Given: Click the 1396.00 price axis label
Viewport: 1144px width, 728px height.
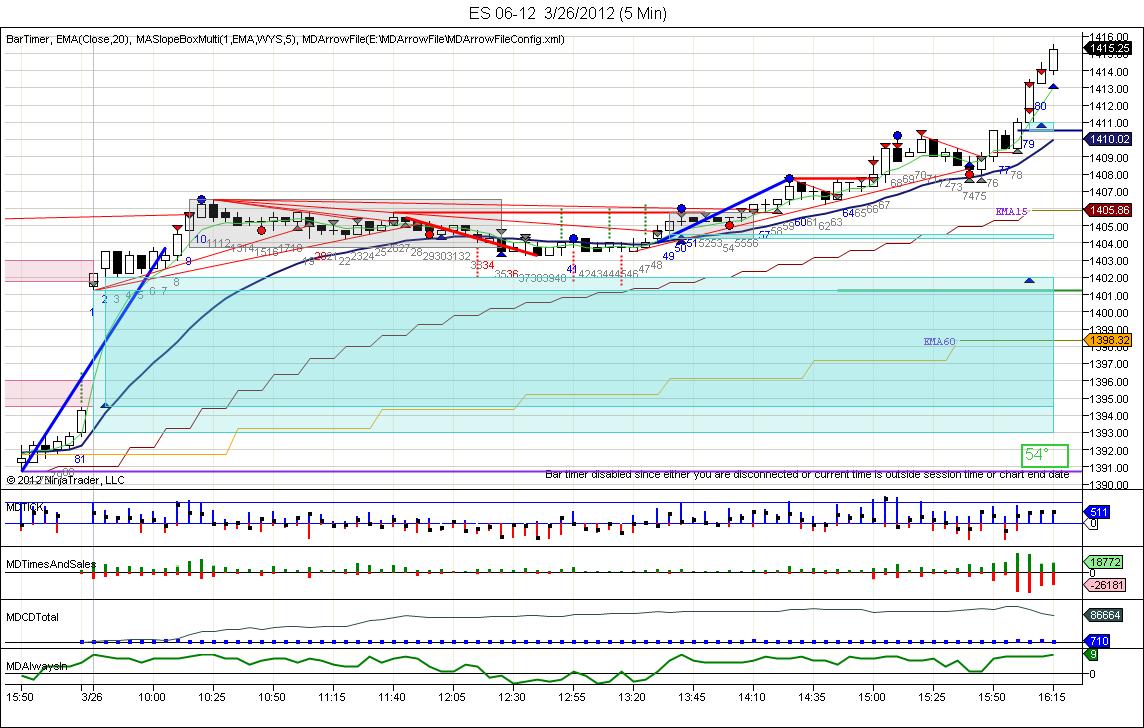Looking at the screenshot, I should tap(1109, 382).
